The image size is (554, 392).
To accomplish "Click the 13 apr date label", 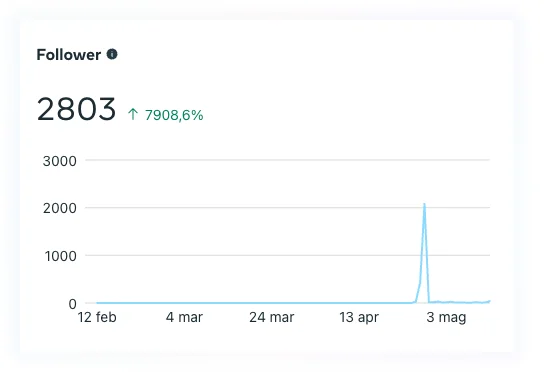I will 359,317.
